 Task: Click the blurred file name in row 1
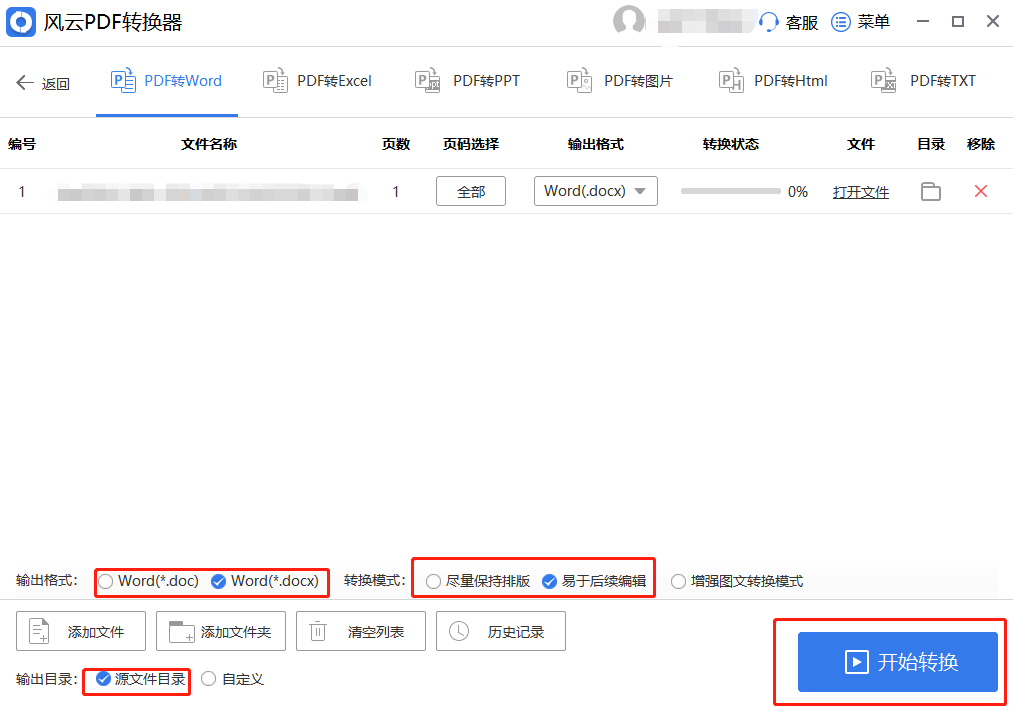[x=207, y=192]
